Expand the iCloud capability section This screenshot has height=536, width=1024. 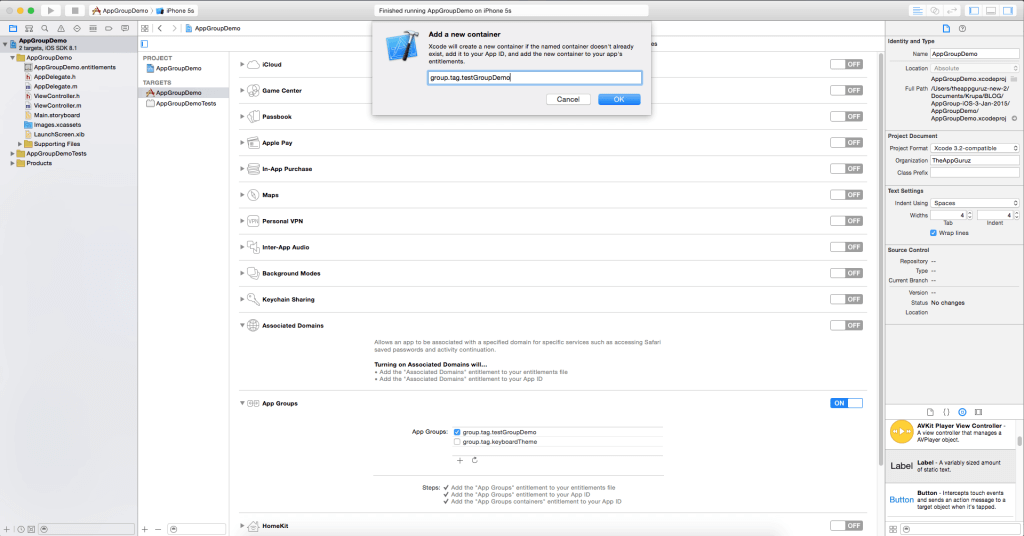[242, 64]
